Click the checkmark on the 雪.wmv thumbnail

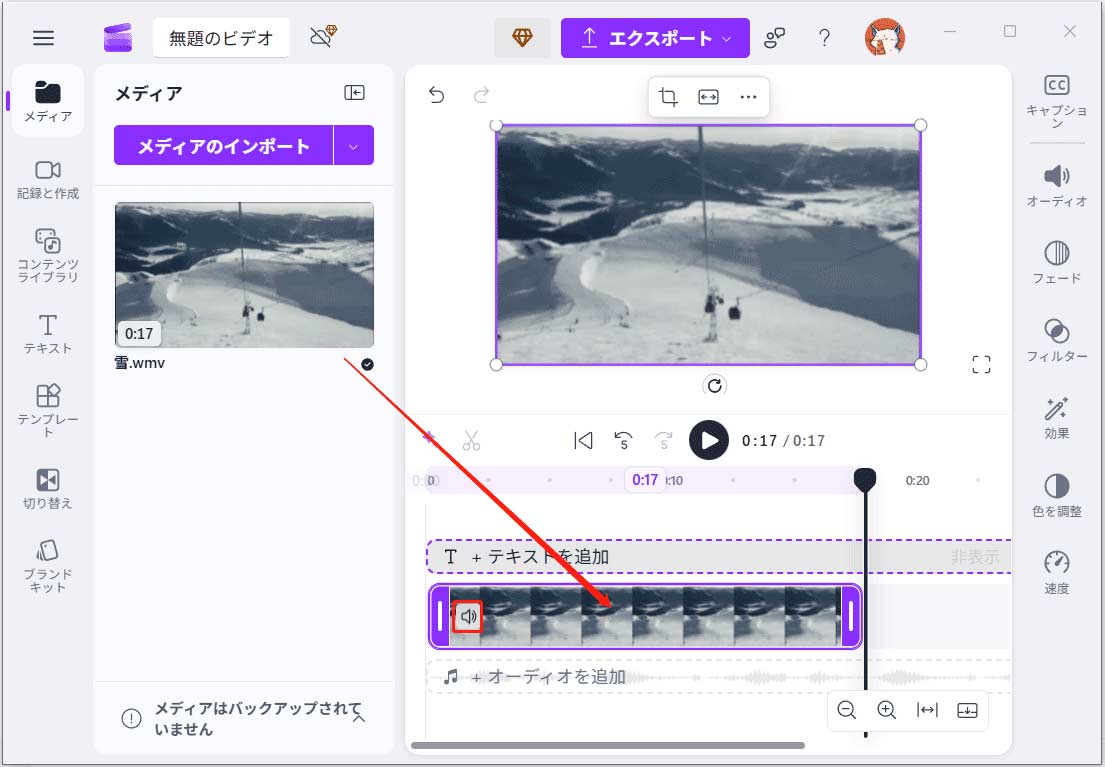point(366,364)
